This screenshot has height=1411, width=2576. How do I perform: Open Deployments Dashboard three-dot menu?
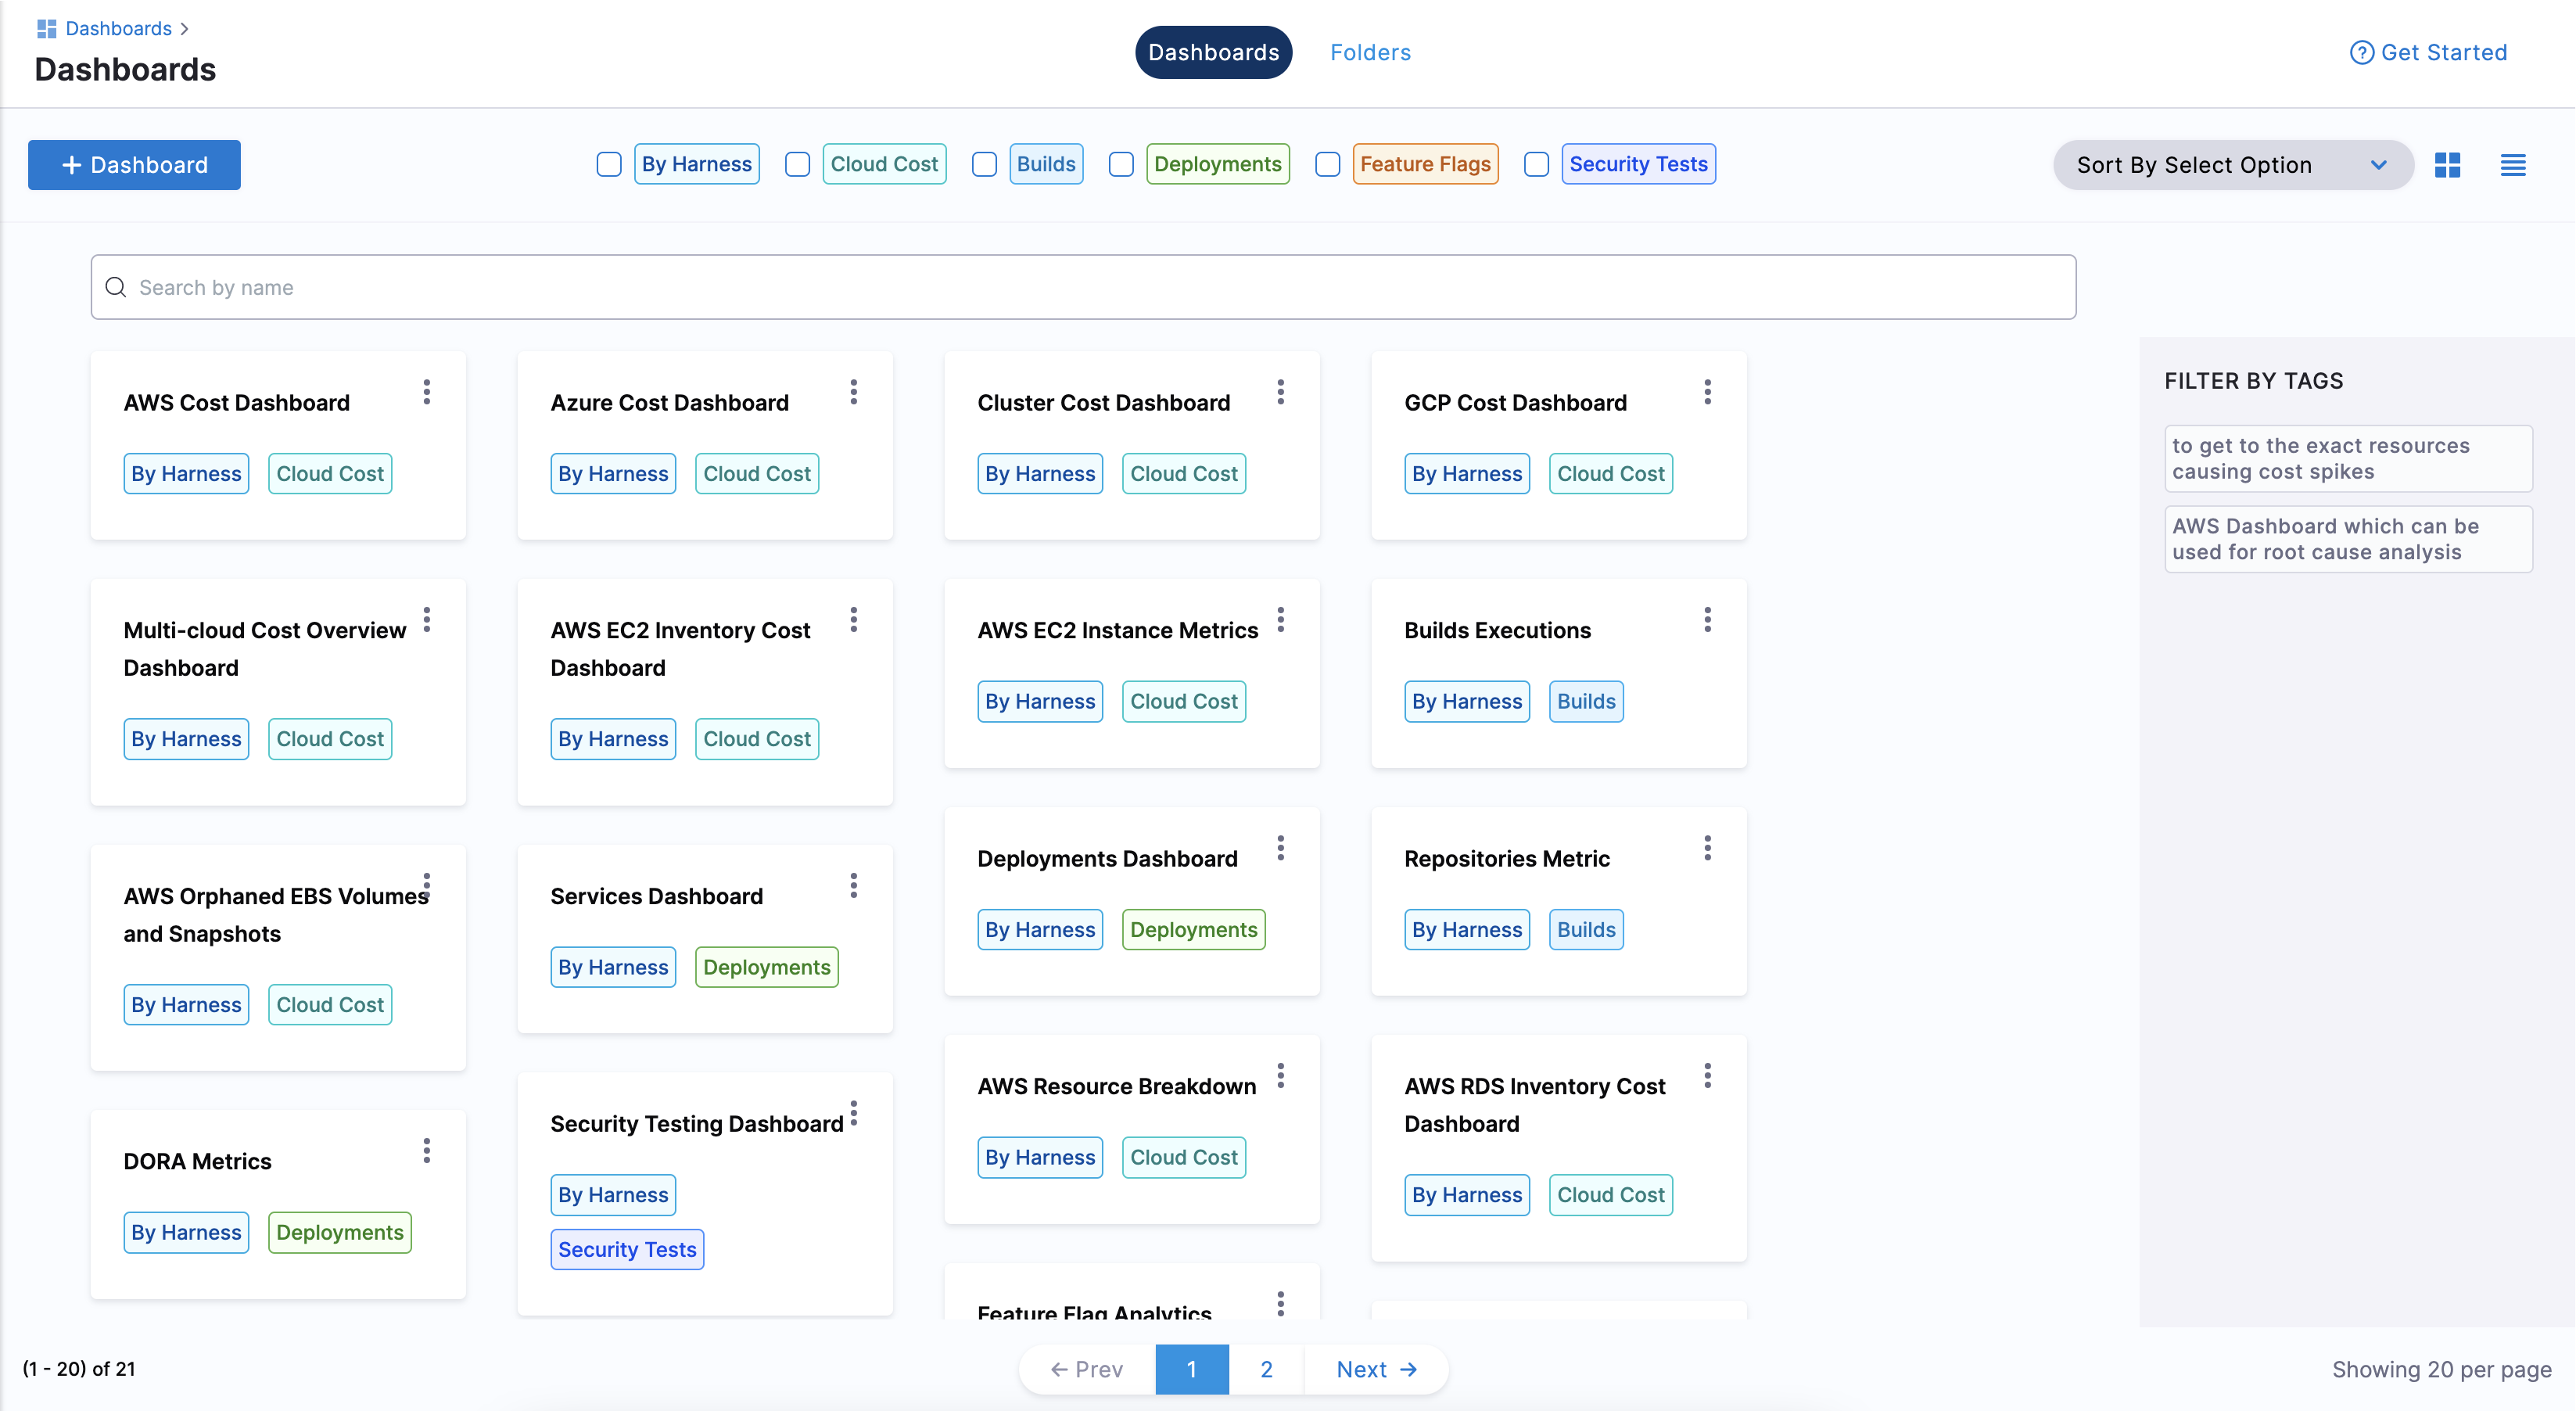tap(1280, 848)
